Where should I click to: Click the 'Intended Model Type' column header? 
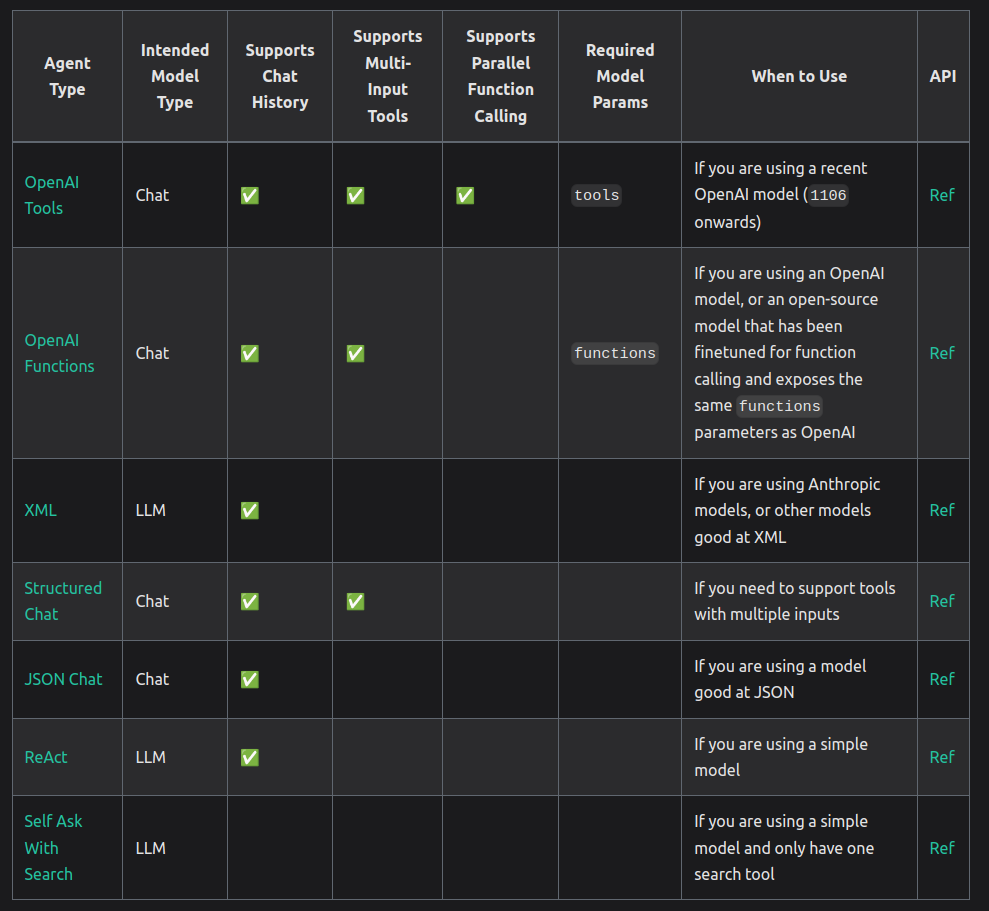175,76
